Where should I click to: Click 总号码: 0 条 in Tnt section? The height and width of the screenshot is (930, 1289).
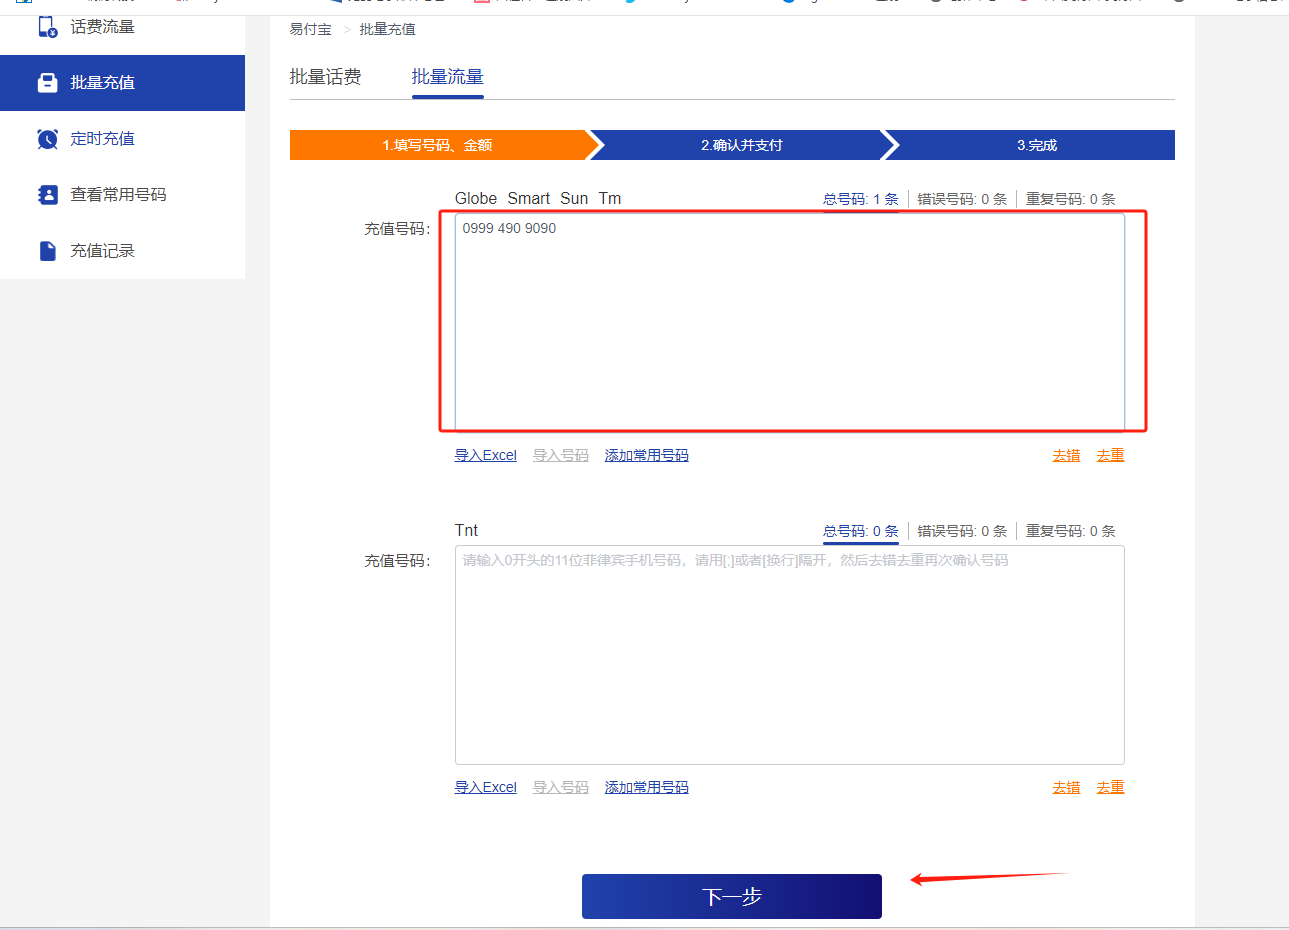click(861, 531)
